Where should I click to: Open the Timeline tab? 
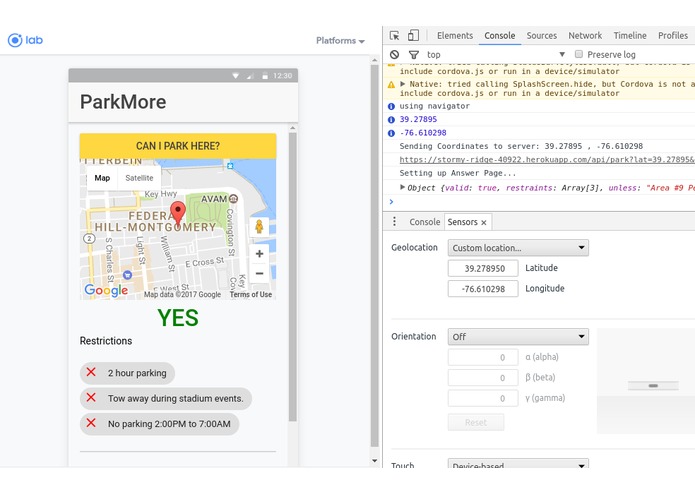(630, 35)
